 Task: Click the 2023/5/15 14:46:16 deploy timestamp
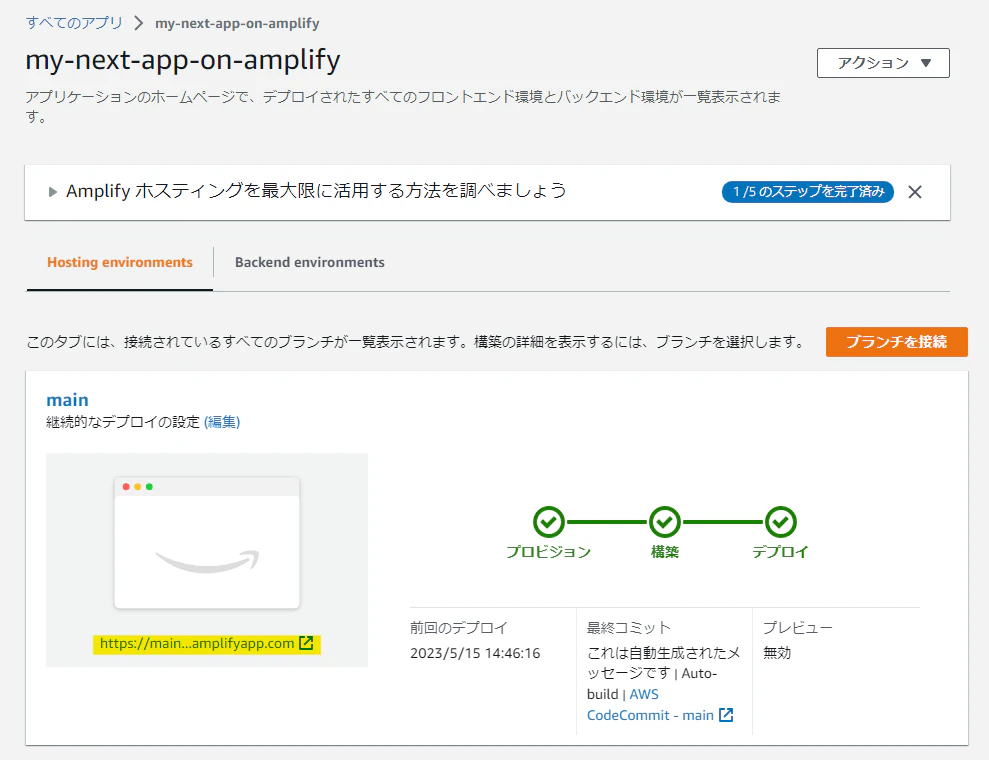pyautogui.click(x=475, y=653)
